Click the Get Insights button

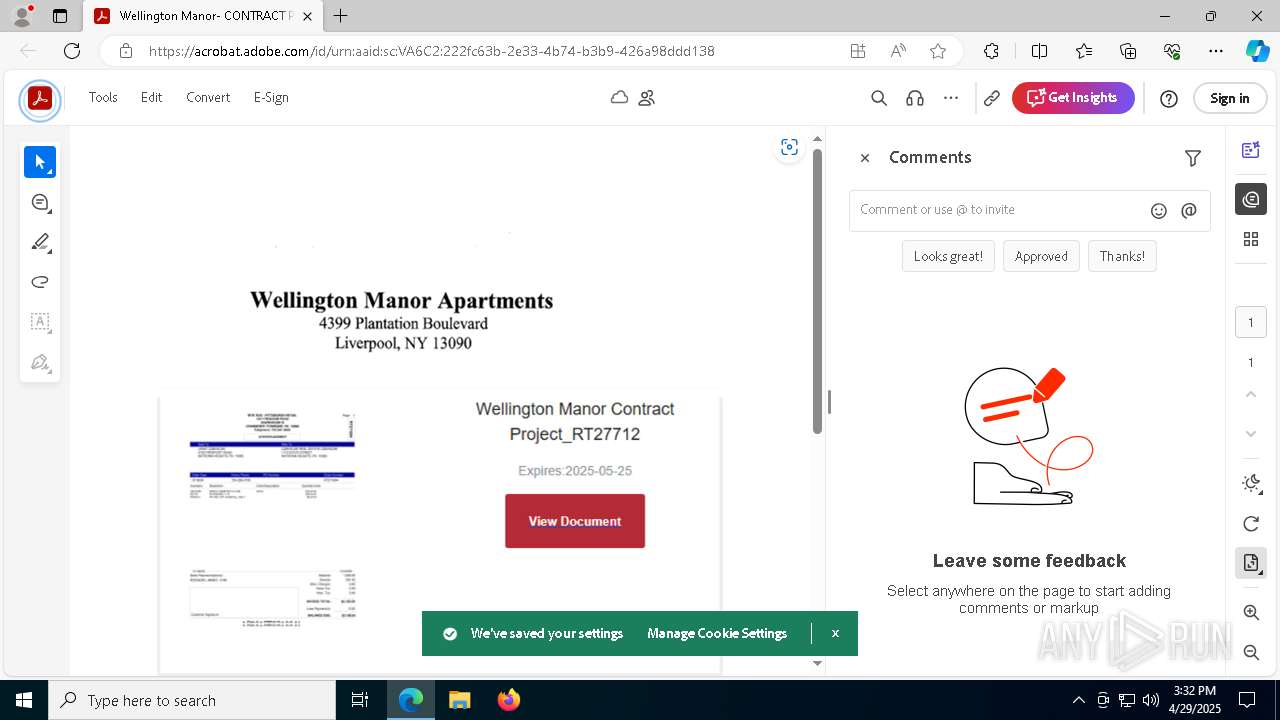(x=1073, y=98)
